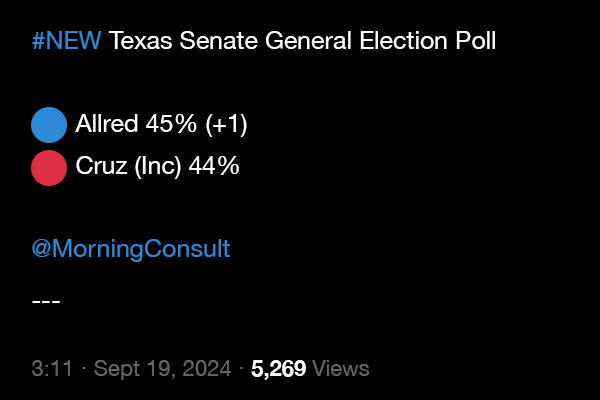Open the @MorningConsult profile mention
This screenshot has width=600, height=400.
(131, 249)
